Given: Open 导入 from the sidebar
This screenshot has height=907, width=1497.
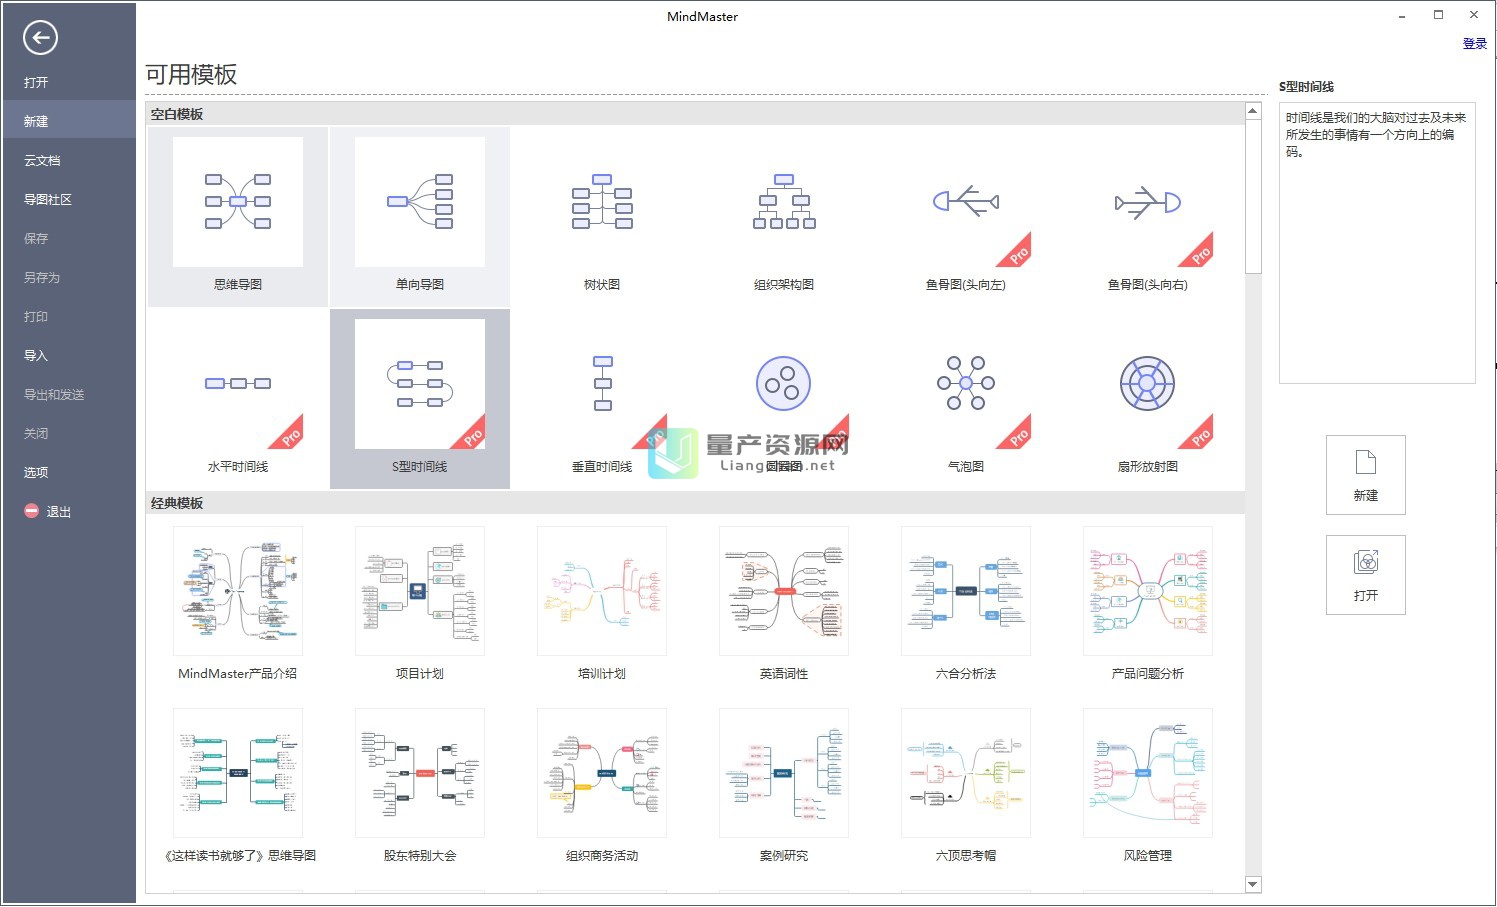Looking at the screenshot, I should pos(68,355).
